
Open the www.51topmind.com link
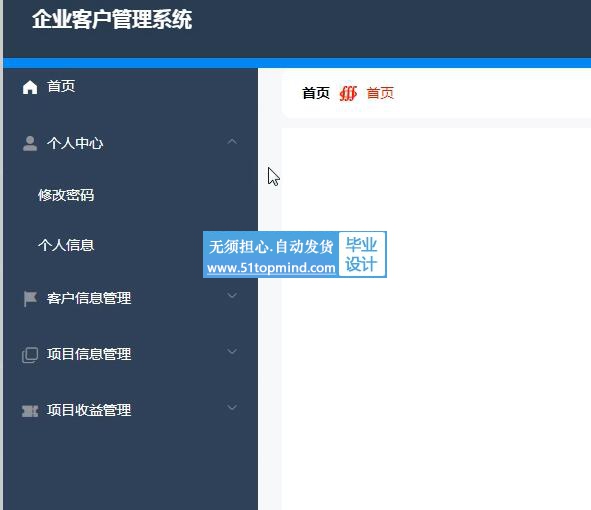(x=271, y=268)
